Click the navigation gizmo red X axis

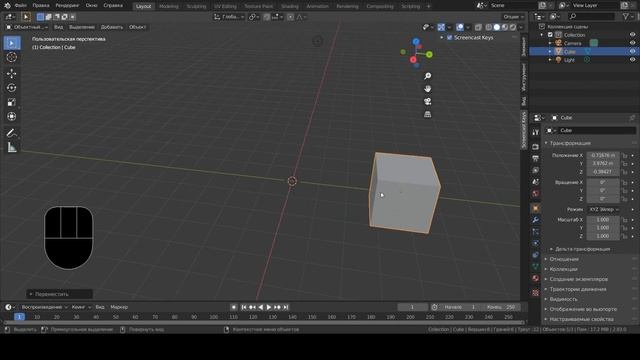coord(413,60)
